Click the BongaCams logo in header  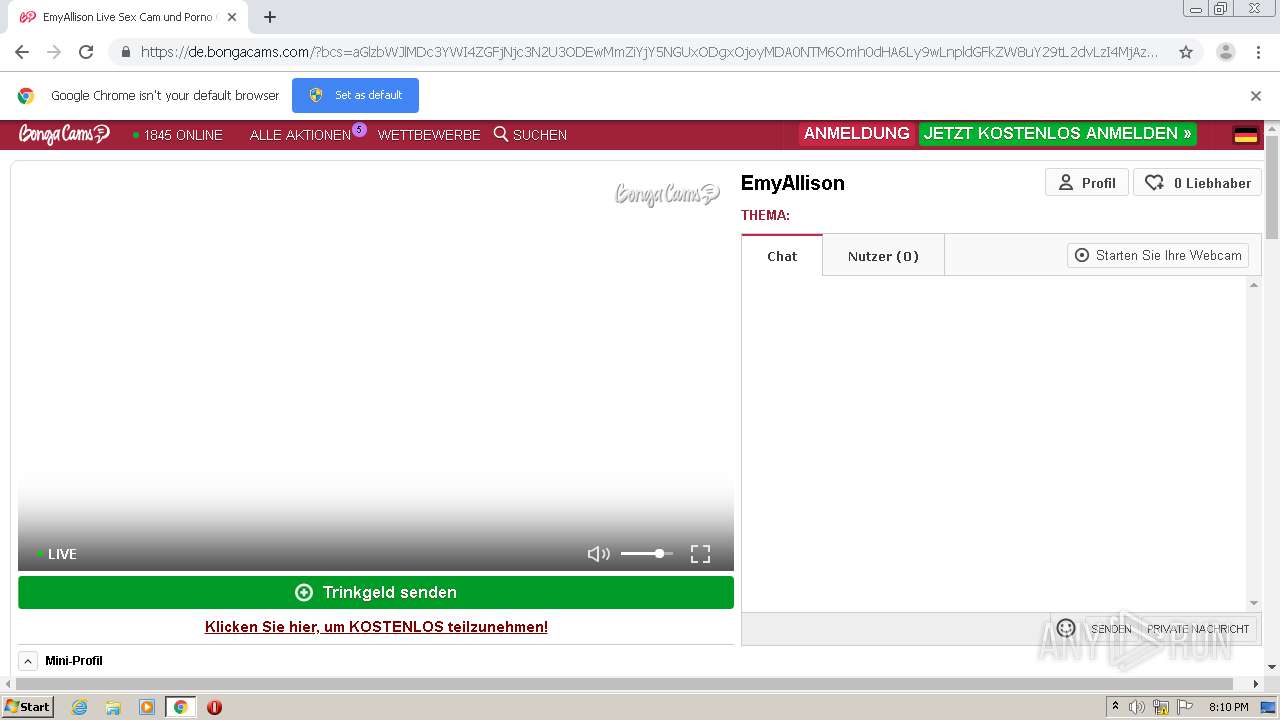tap(64, 134)
